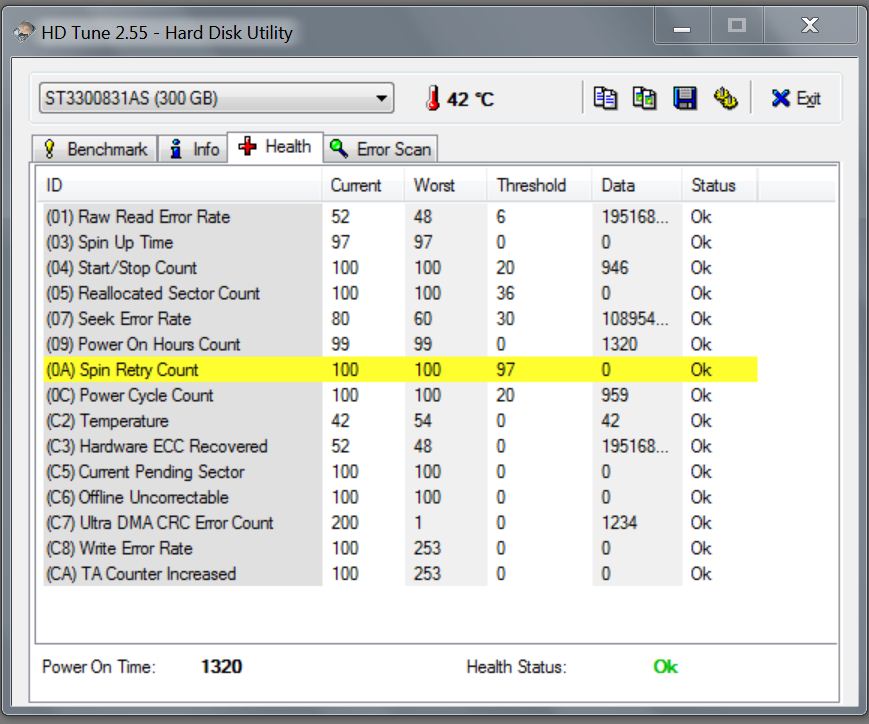Click the ID column header

pyautogui.click(x=182, y=185)
